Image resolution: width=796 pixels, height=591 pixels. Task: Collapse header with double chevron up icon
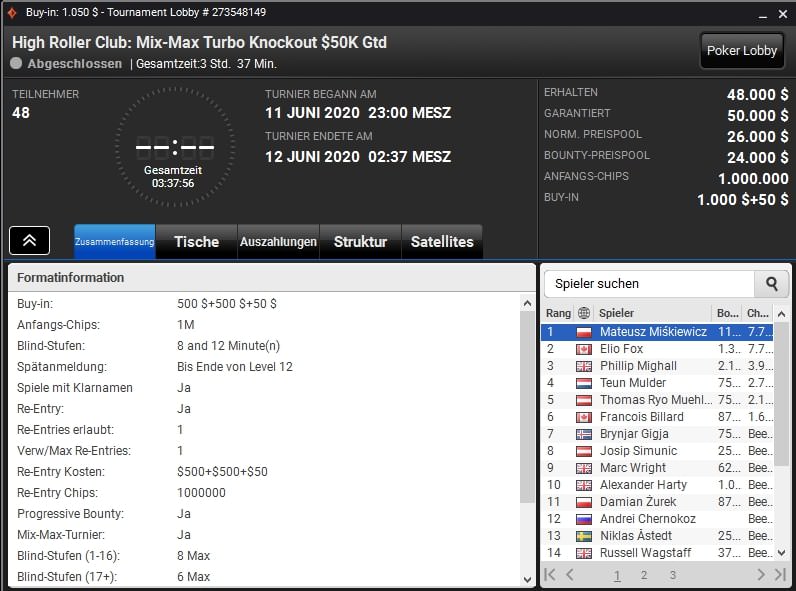click(x=30, y=241)
